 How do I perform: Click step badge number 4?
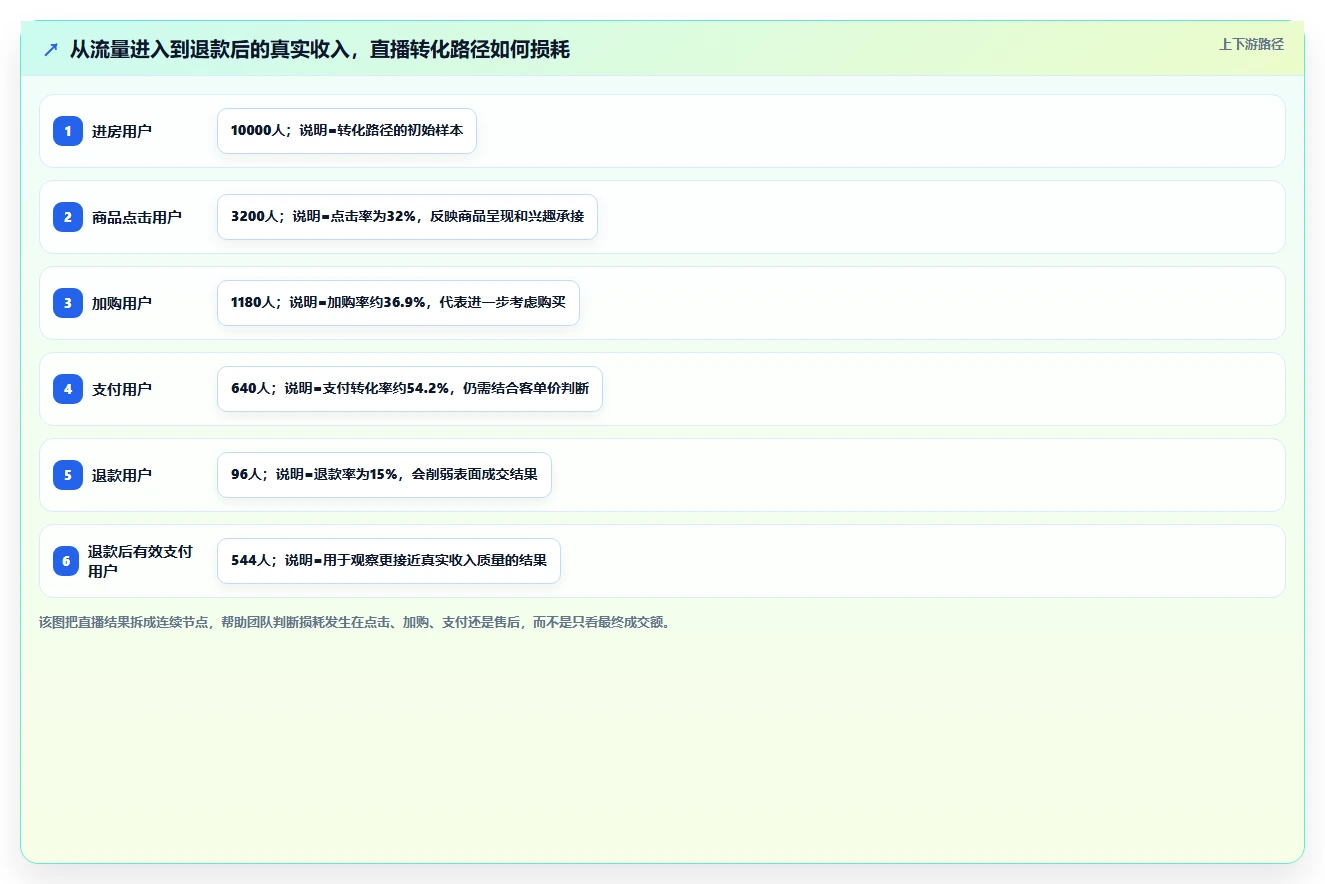point(68,388)
